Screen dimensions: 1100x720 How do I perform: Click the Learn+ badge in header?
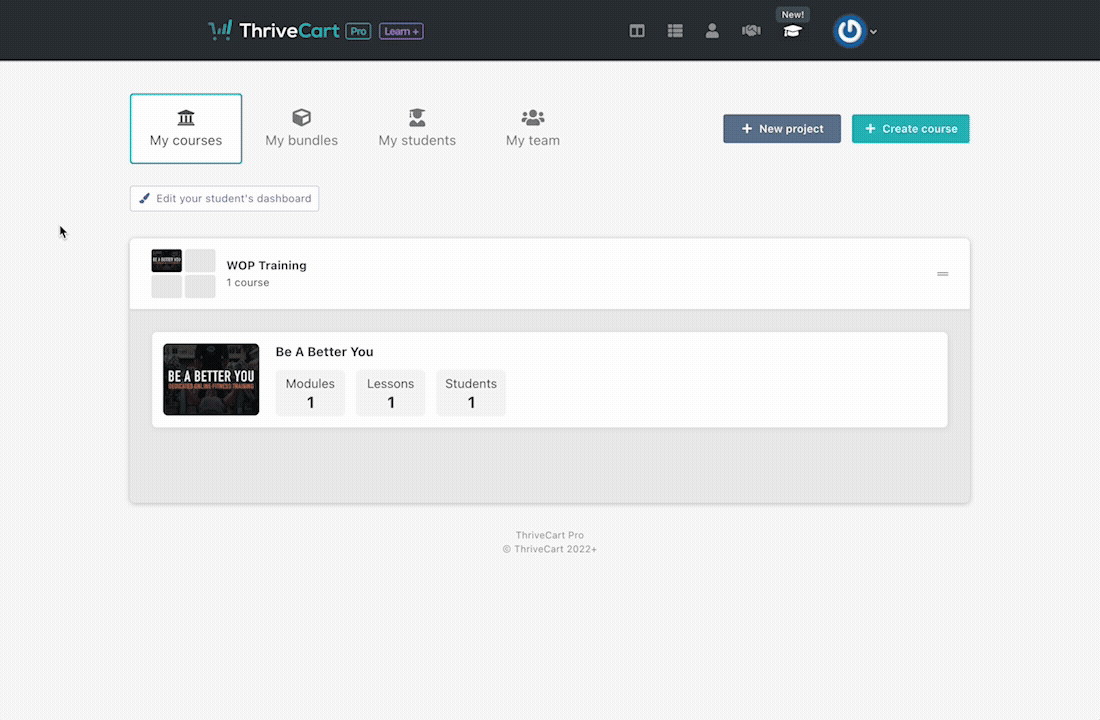pos(401,32)
